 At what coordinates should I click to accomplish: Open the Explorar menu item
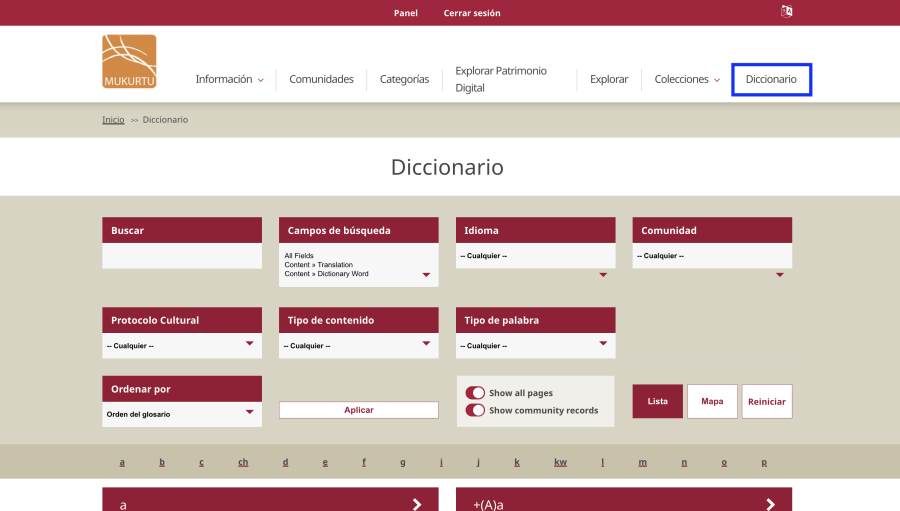point(609,79)
